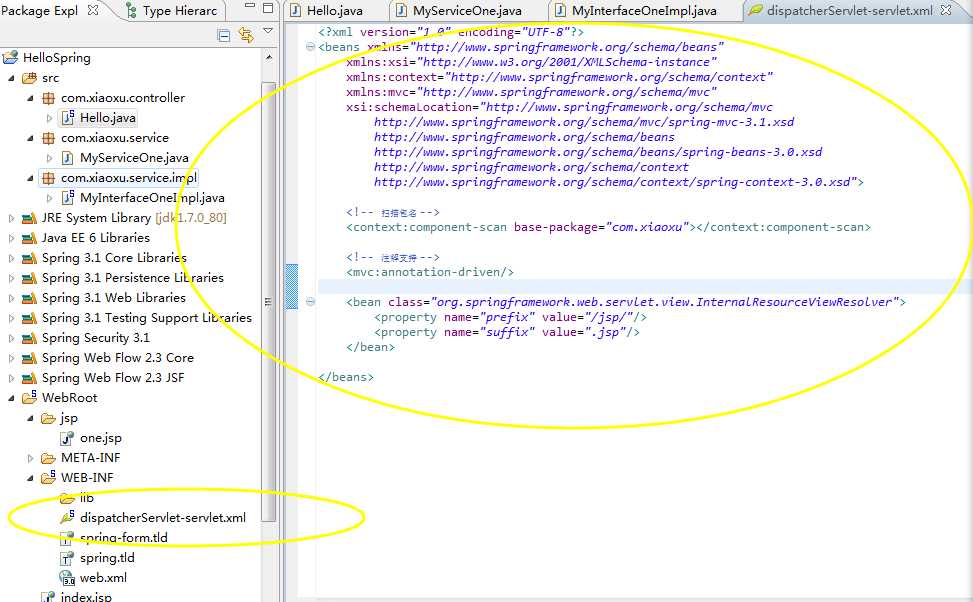The height and width of the screenshot is (602, 973).
Task: Select the spring-form.tld file
Action: (123, 538)
